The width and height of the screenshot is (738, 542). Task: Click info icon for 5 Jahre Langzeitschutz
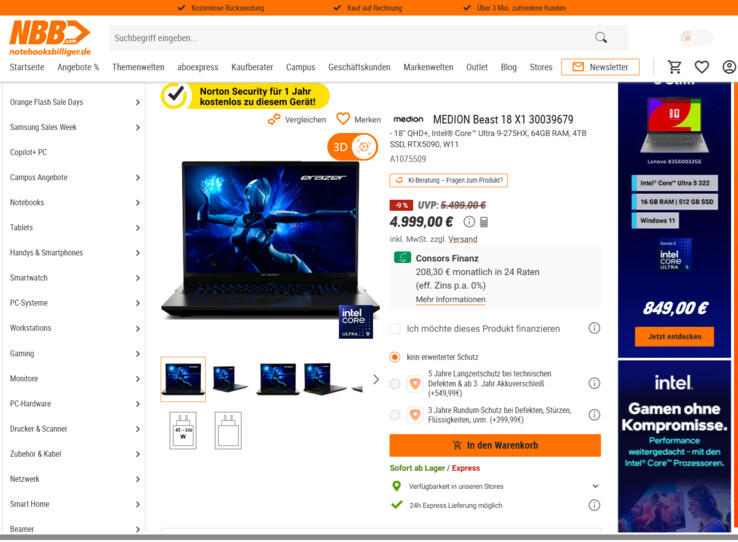(x=594, y=383)
